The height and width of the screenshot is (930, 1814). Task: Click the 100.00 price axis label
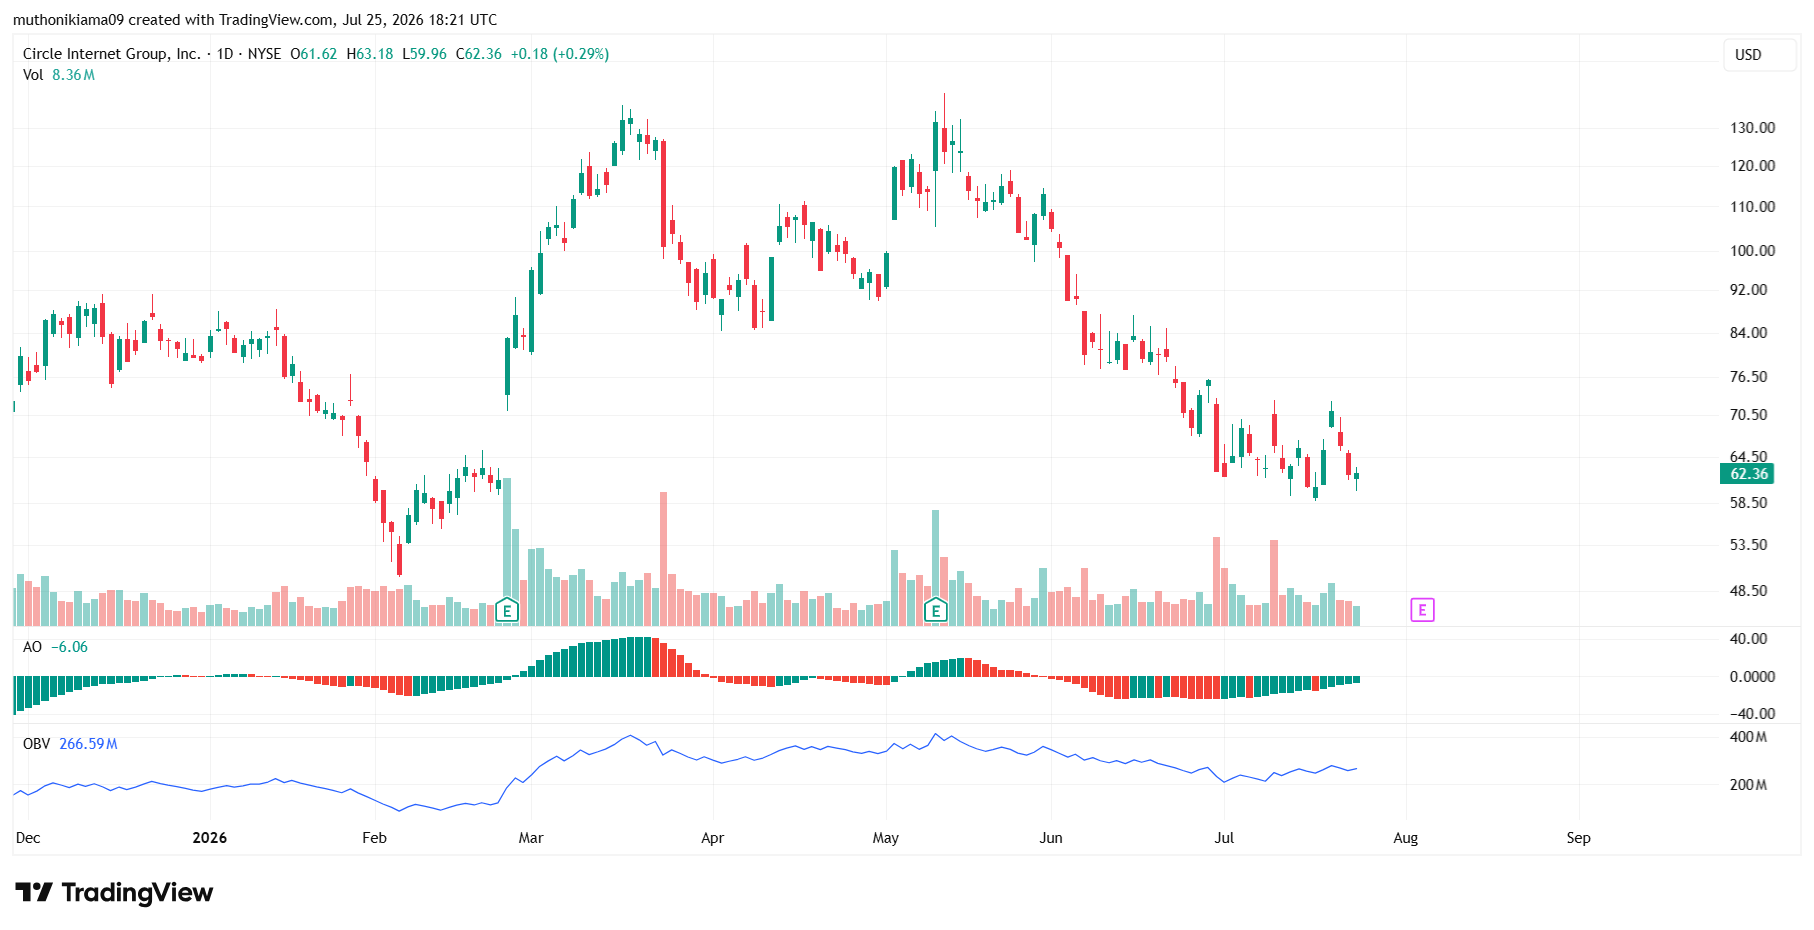(1752, 251)
